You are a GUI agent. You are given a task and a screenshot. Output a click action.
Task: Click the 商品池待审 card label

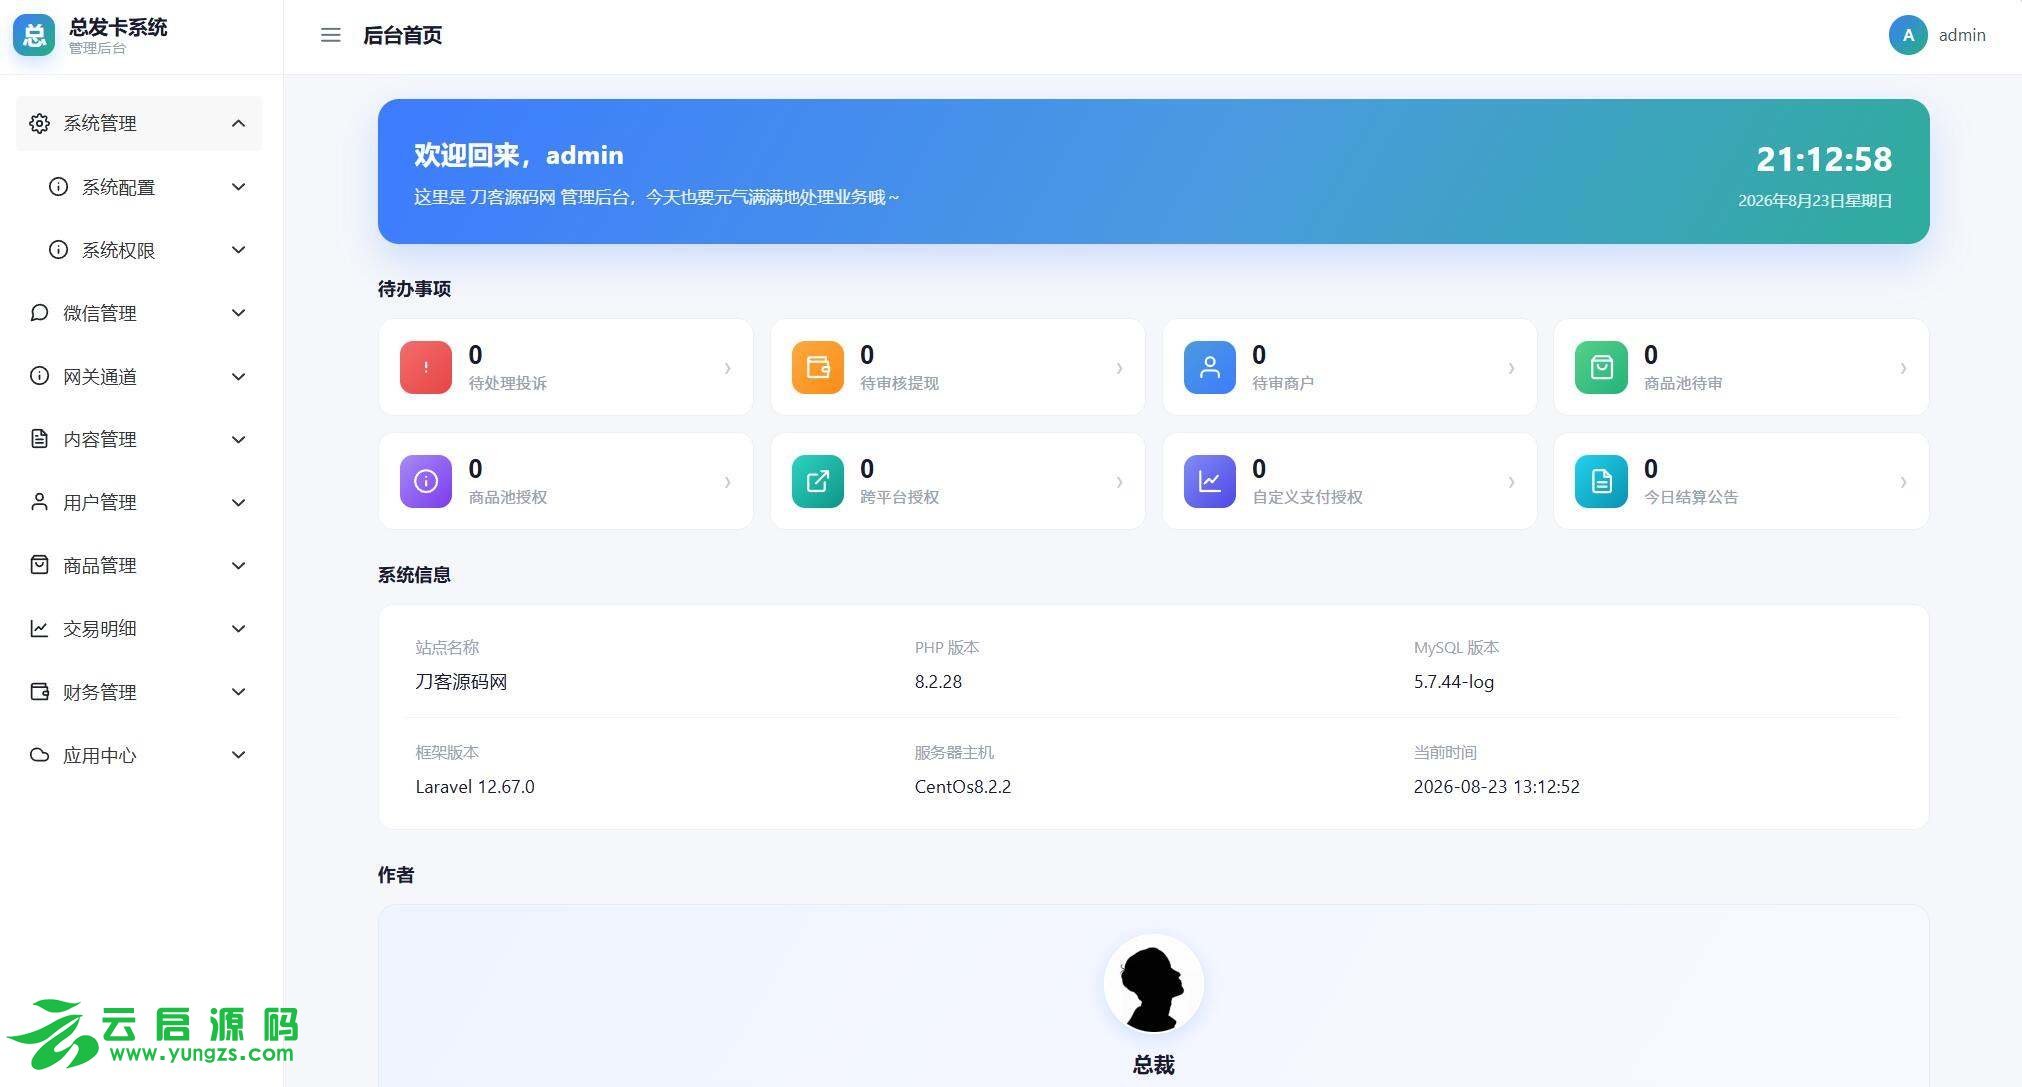[x=1682, y=383]
